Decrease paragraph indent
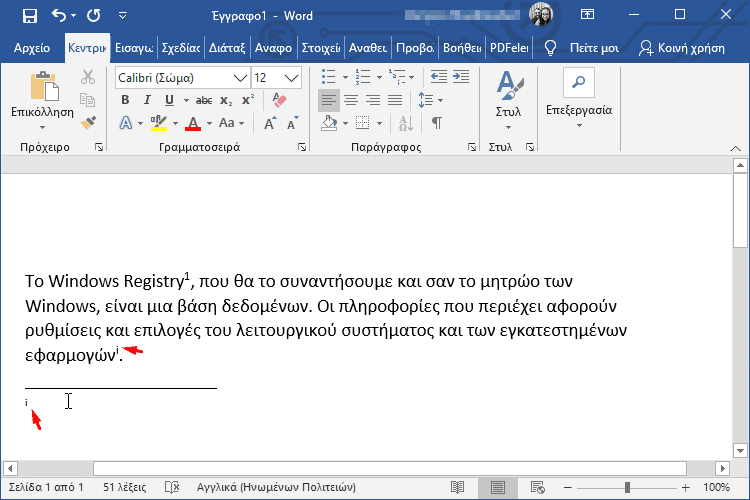 tap(439, 77)
